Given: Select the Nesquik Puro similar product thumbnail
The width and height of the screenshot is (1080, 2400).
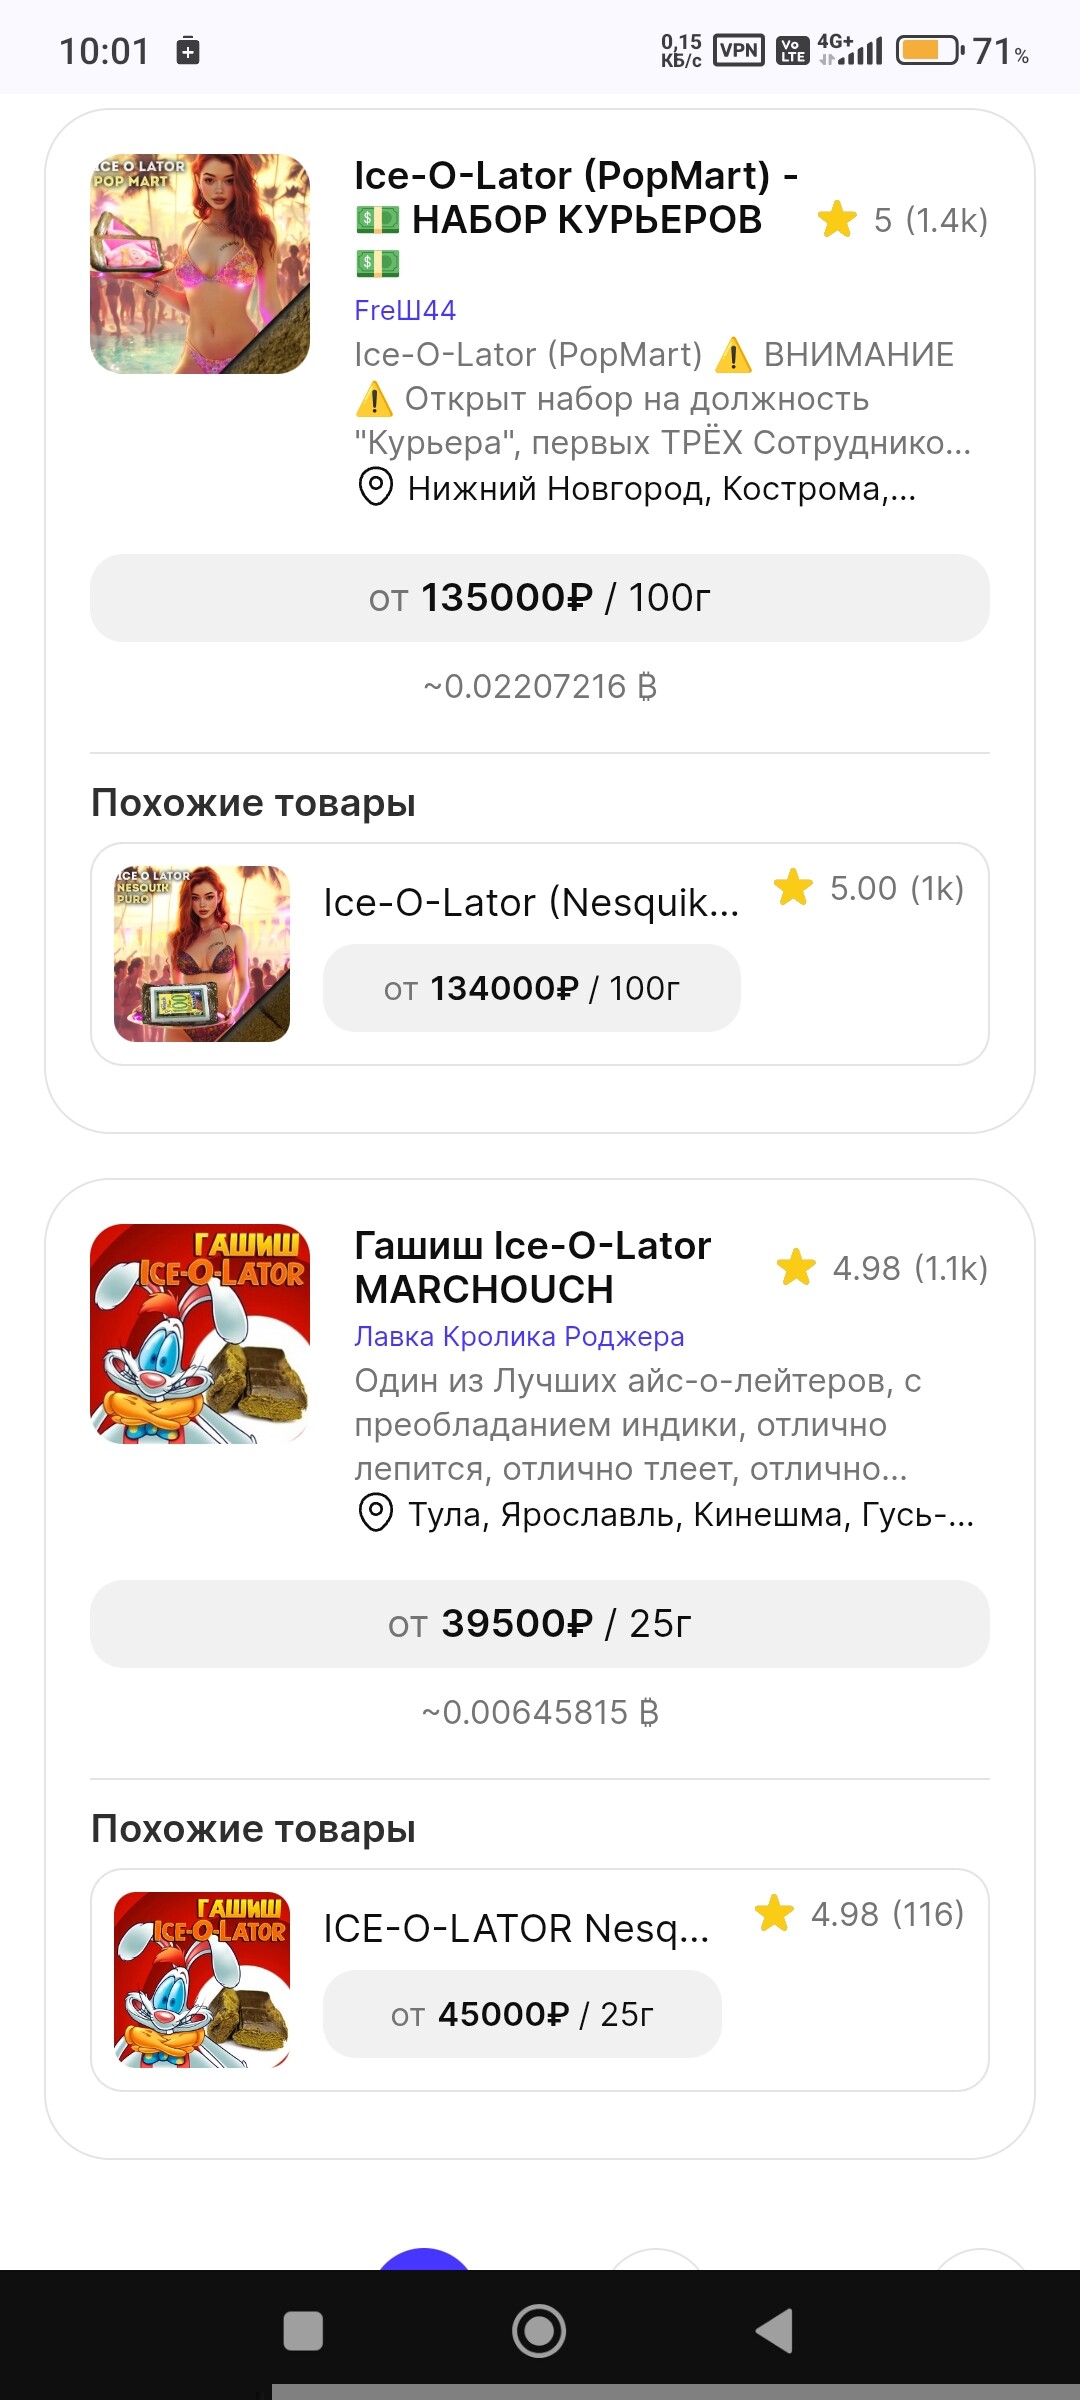Looking at the screenshot, I should tap(202, 954).
